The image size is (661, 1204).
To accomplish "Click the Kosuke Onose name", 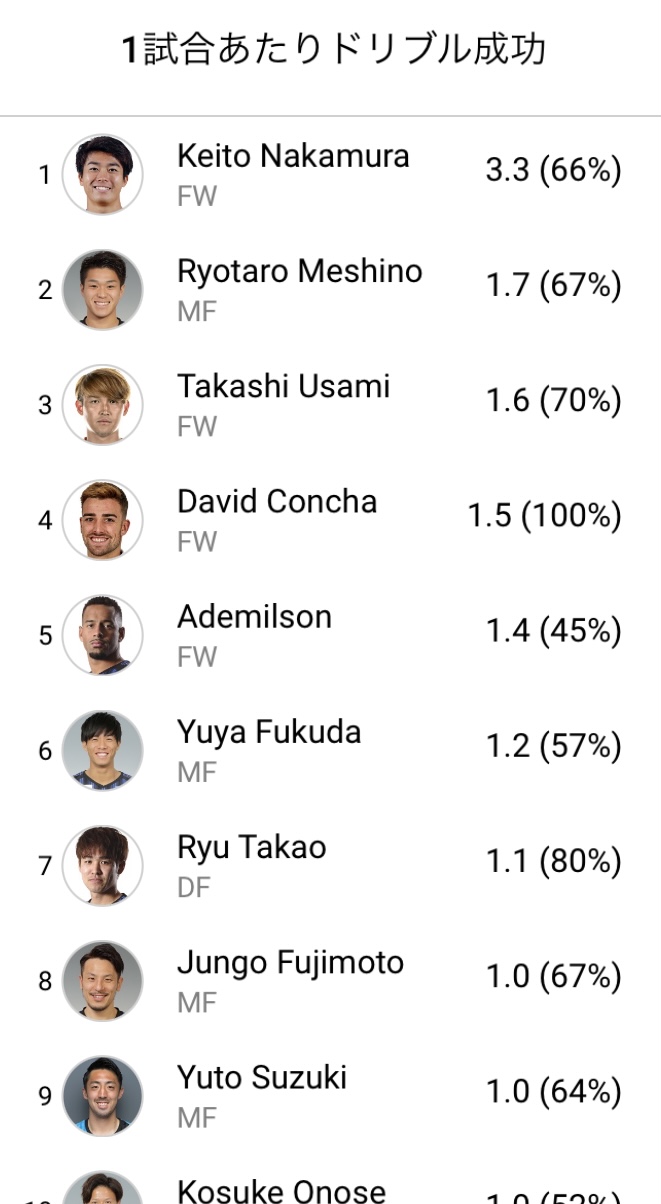I will pos(281,1190).
